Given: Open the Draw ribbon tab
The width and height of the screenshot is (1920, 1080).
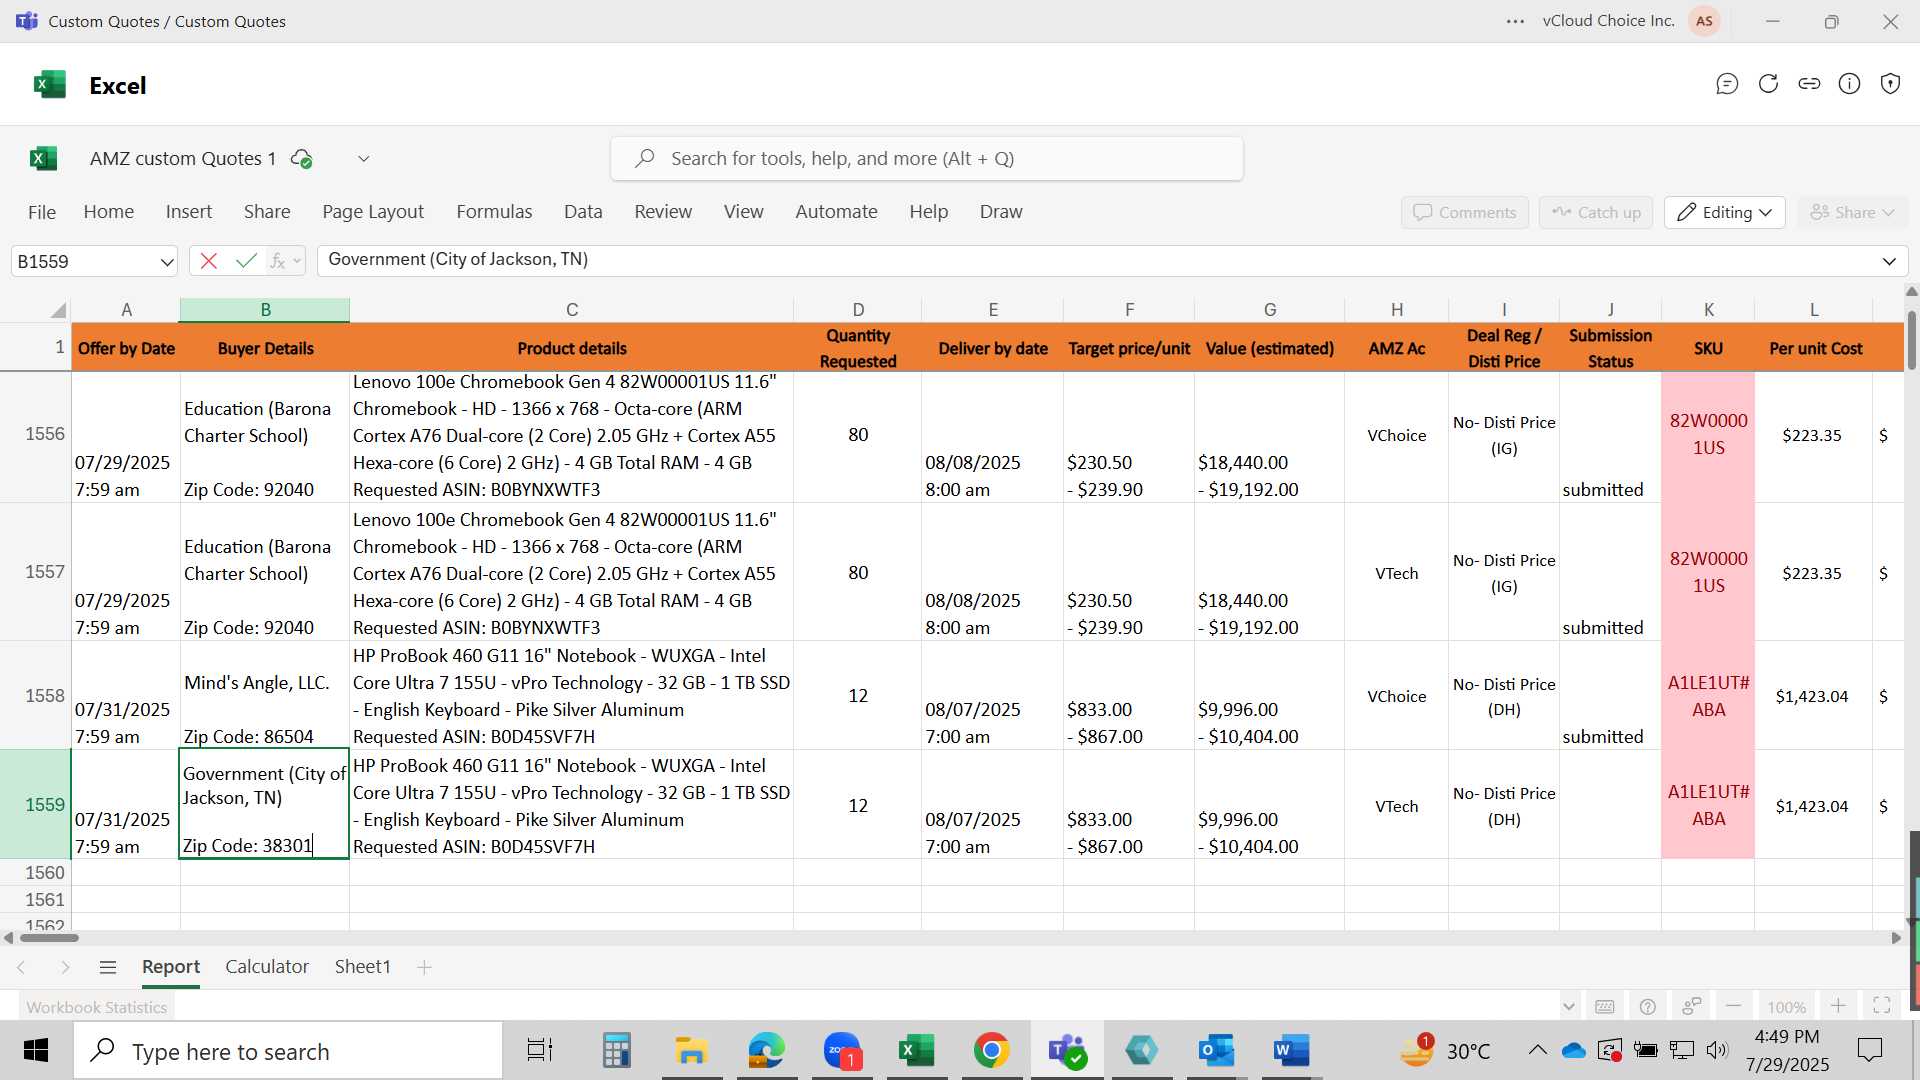Looking at the screenshot, I should point(1001,212).
